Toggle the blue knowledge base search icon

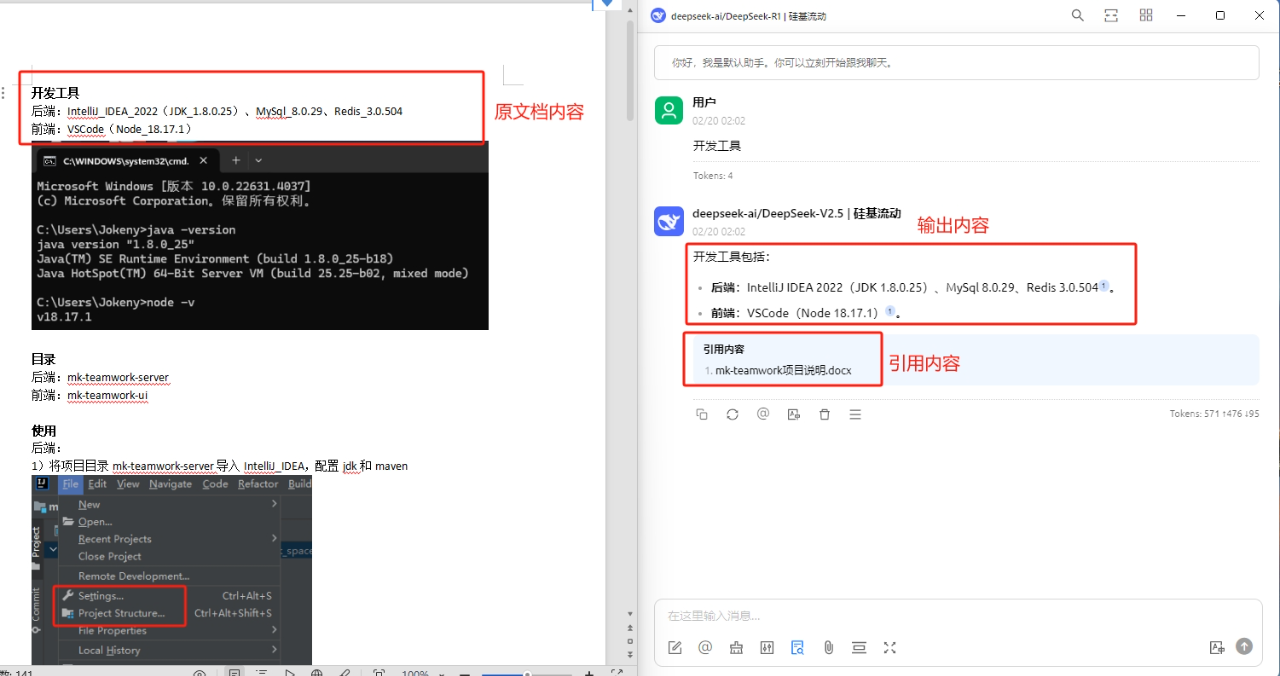click(797, 647)
